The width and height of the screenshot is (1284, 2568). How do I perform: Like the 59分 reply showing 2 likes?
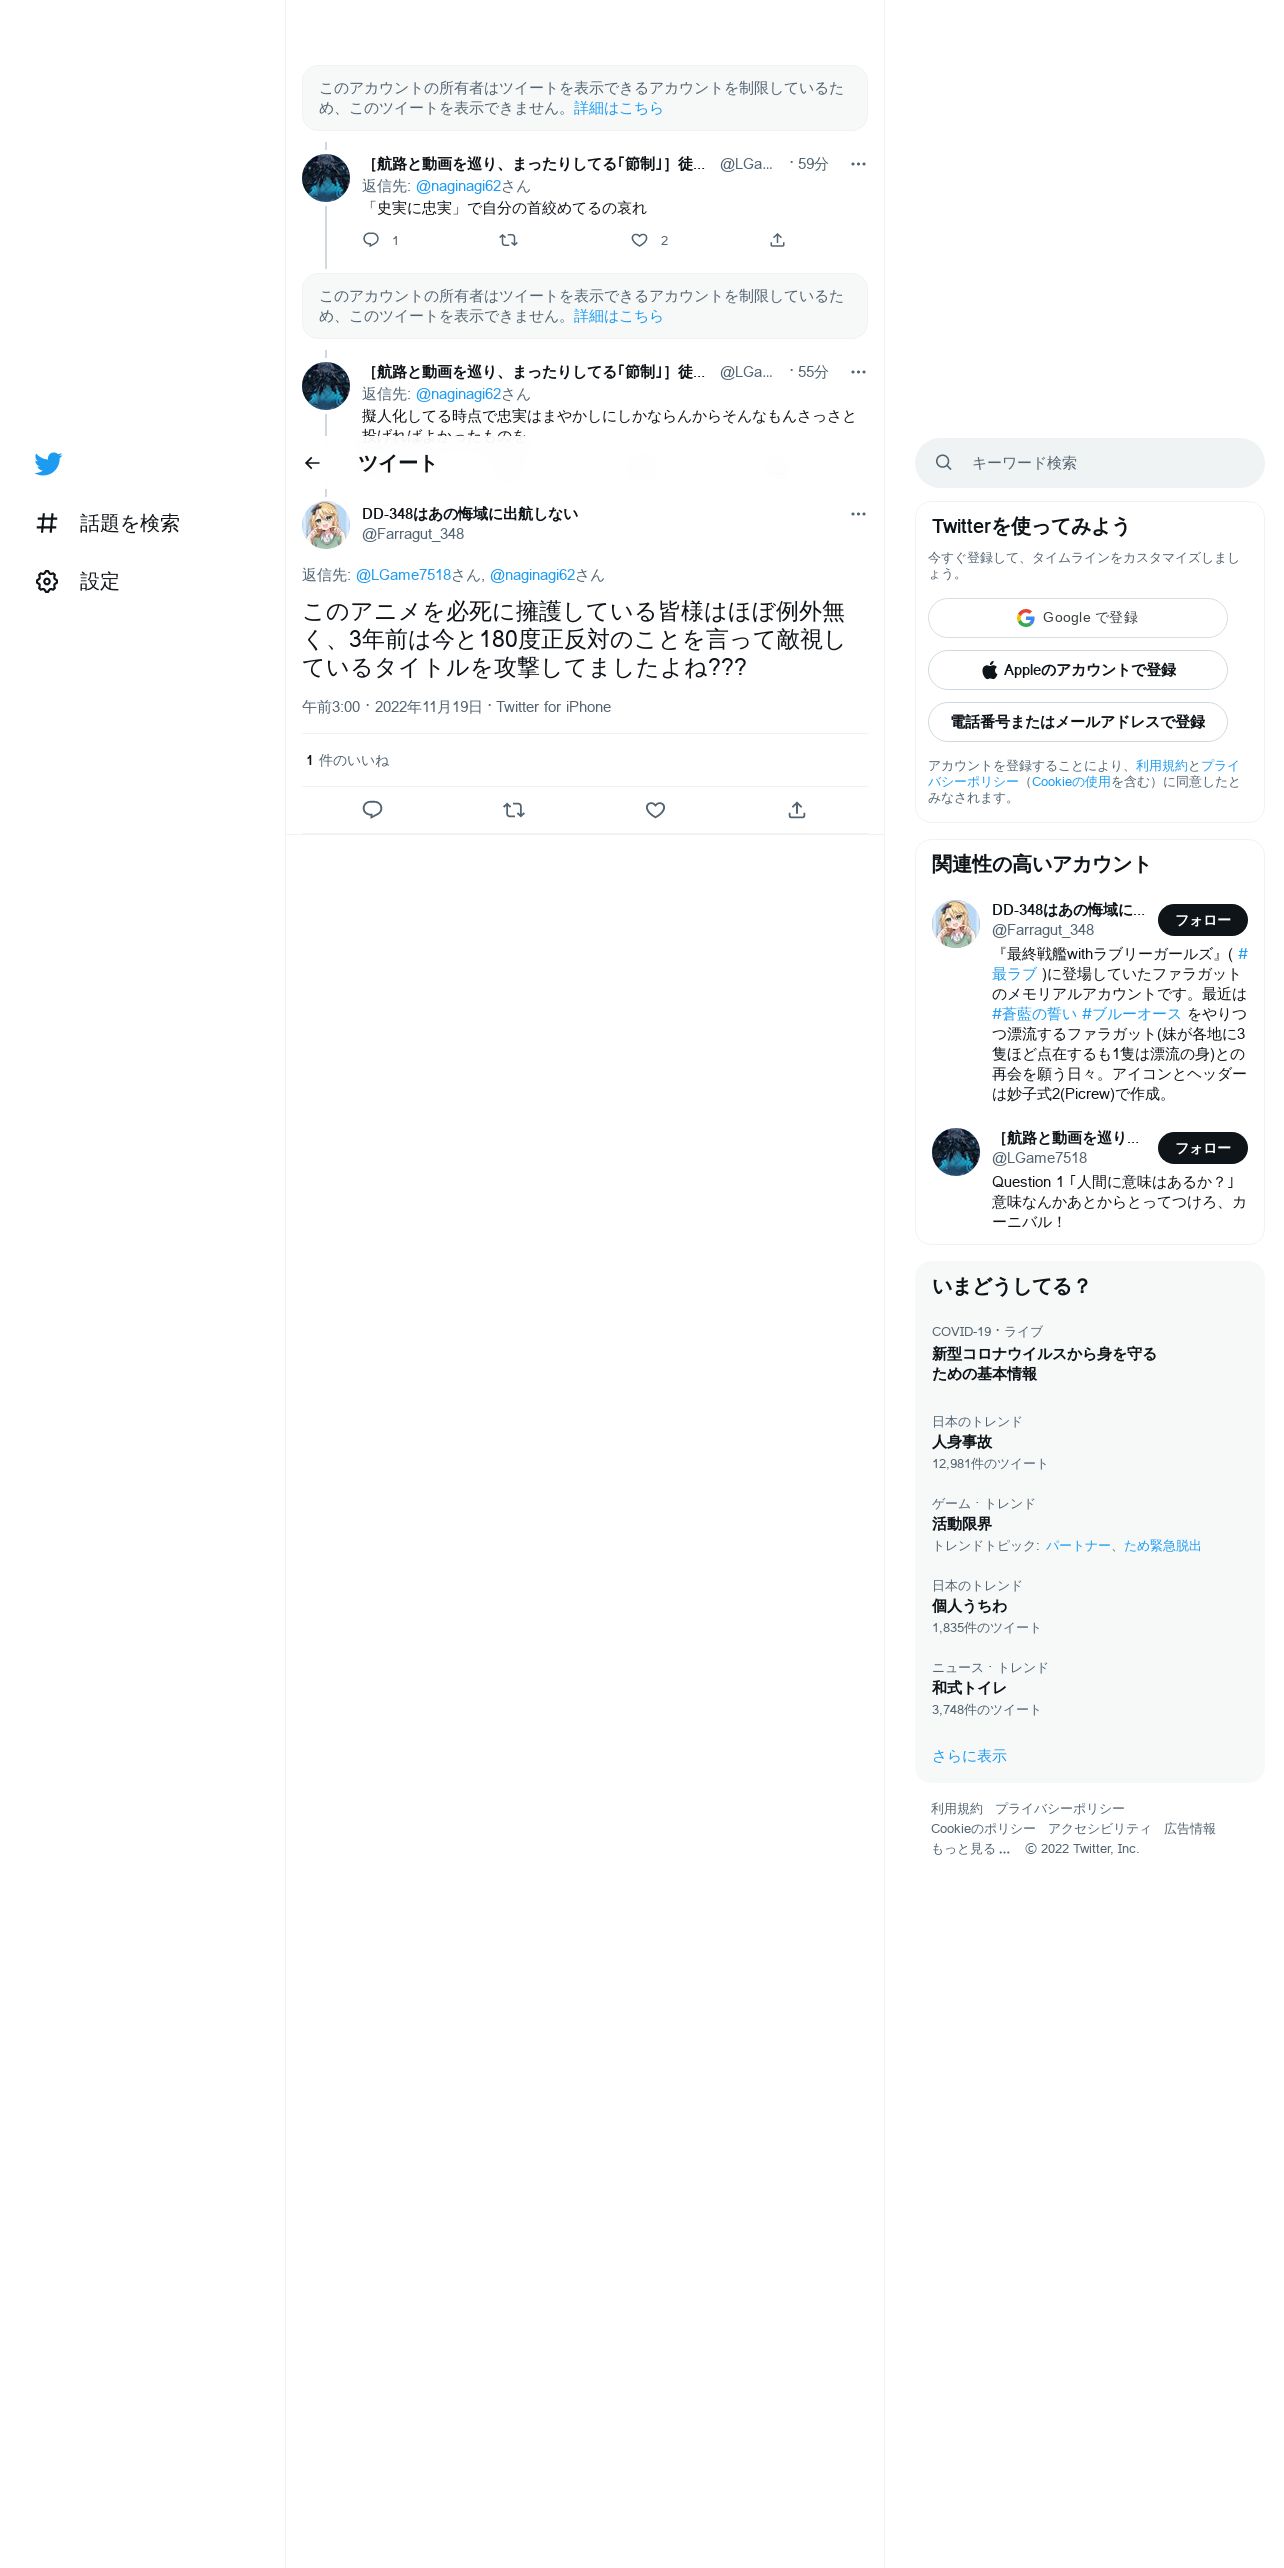tap(640, 240)
